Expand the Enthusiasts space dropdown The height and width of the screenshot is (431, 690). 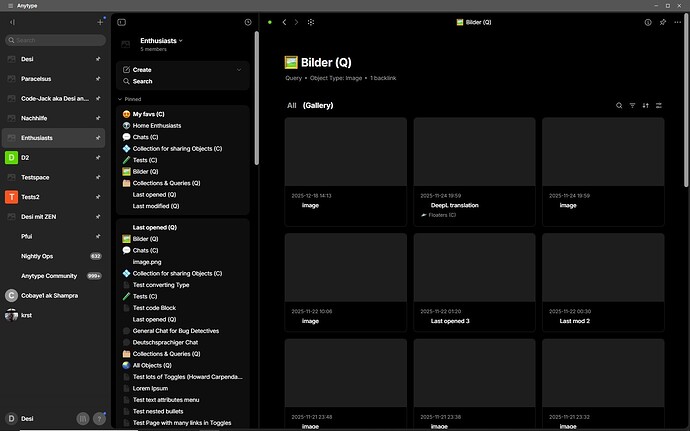(180, 41)
